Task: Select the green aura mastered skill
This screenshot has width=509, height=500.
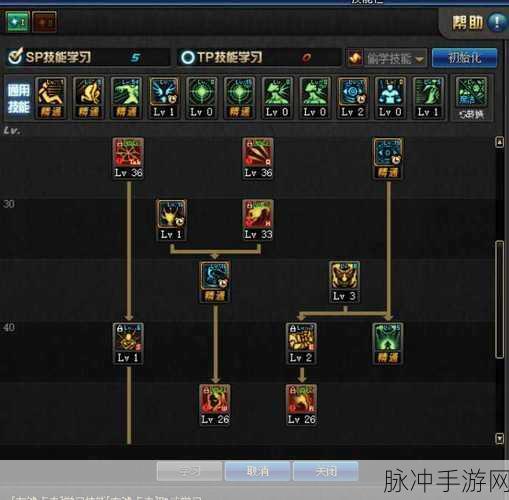Action: pyautogui.click(x=388, y=344)
